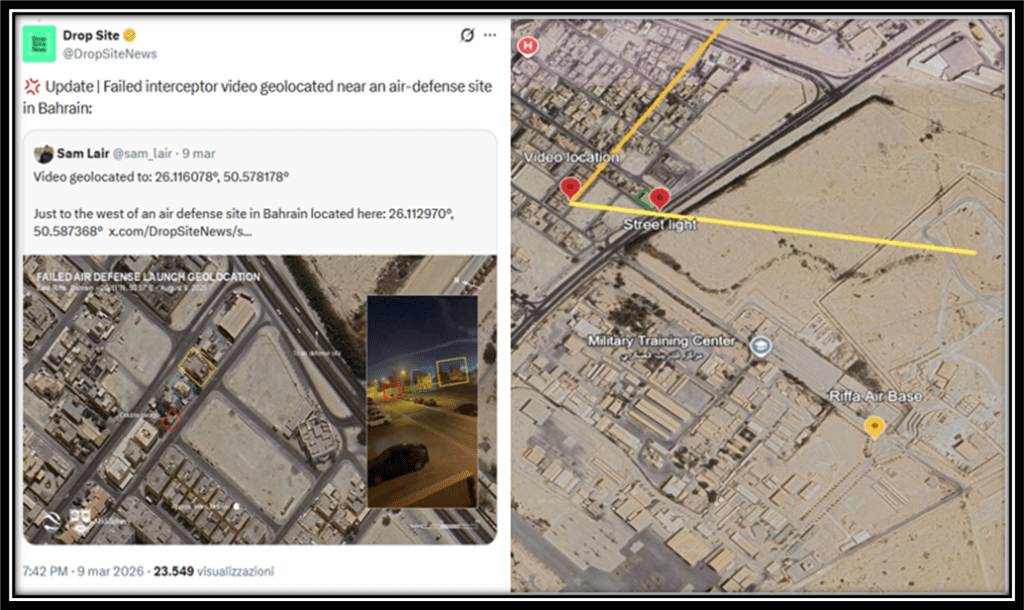The image size is (1024, 610).
Task: Open the @DropSiteNews handle link
Action: (x=109, y=53)
